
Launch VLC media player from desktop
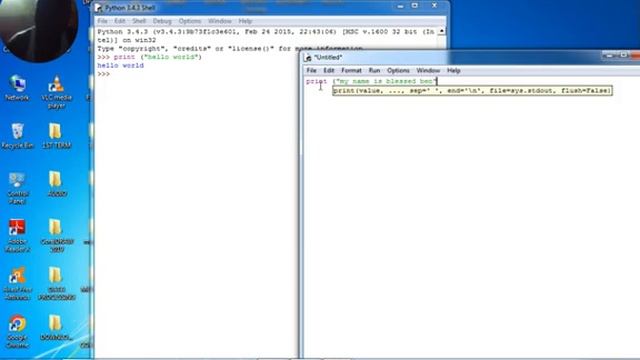pyautogui.click(x=56, y=91)
